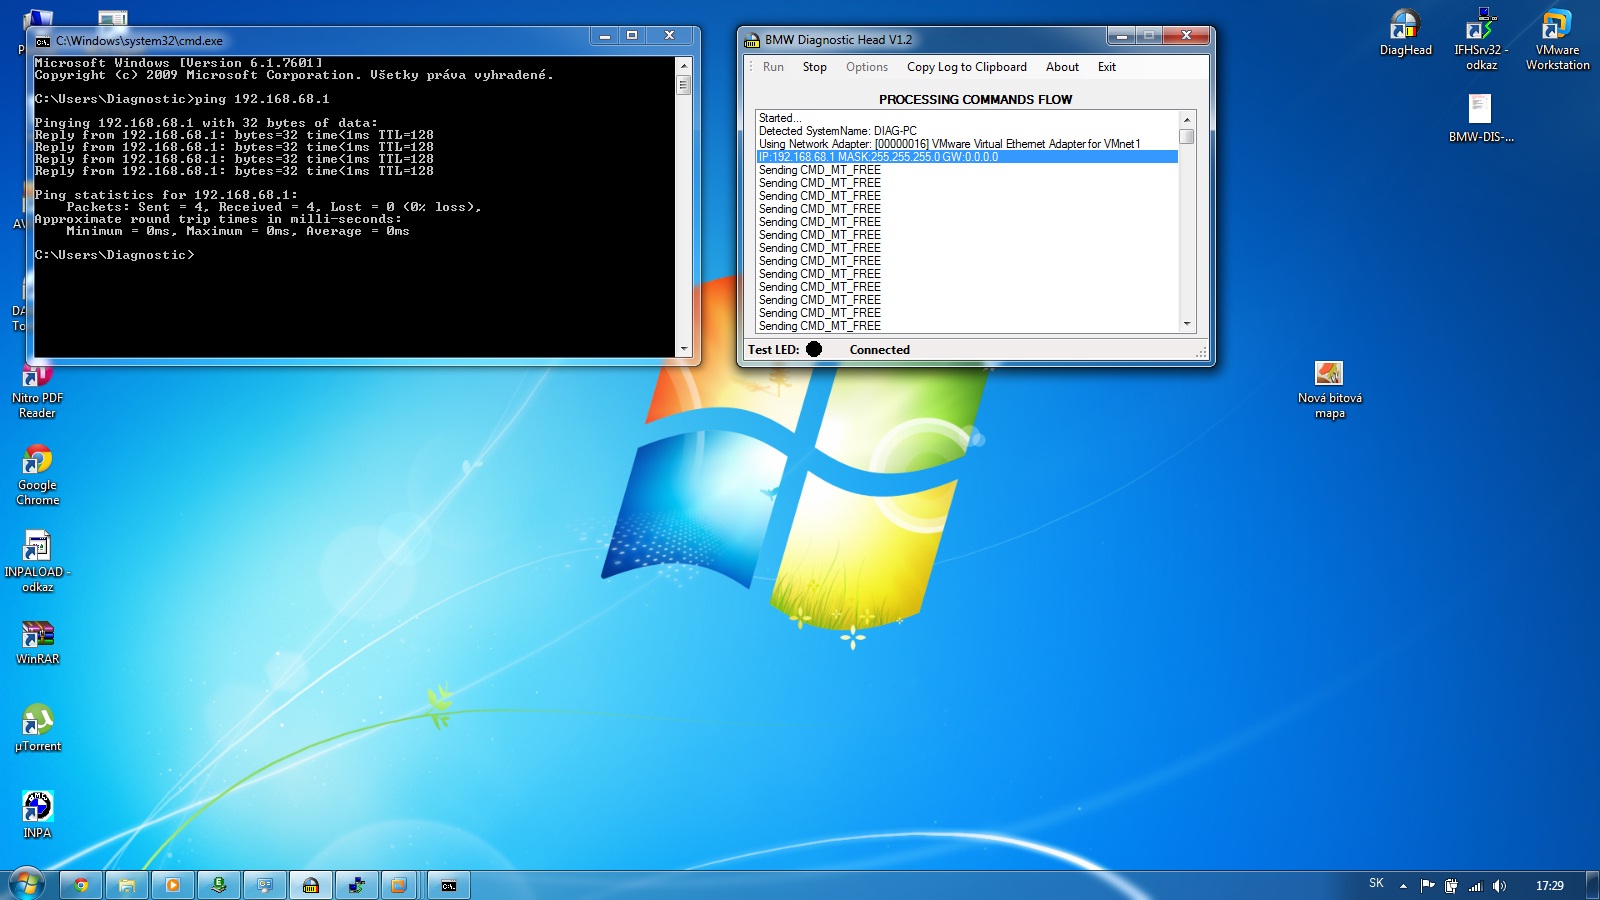Click the BMW Diagnostic Head taskbar icon
Image resolution: width=1600 pixels, height=900 pixels.
(x=311, y=885)
